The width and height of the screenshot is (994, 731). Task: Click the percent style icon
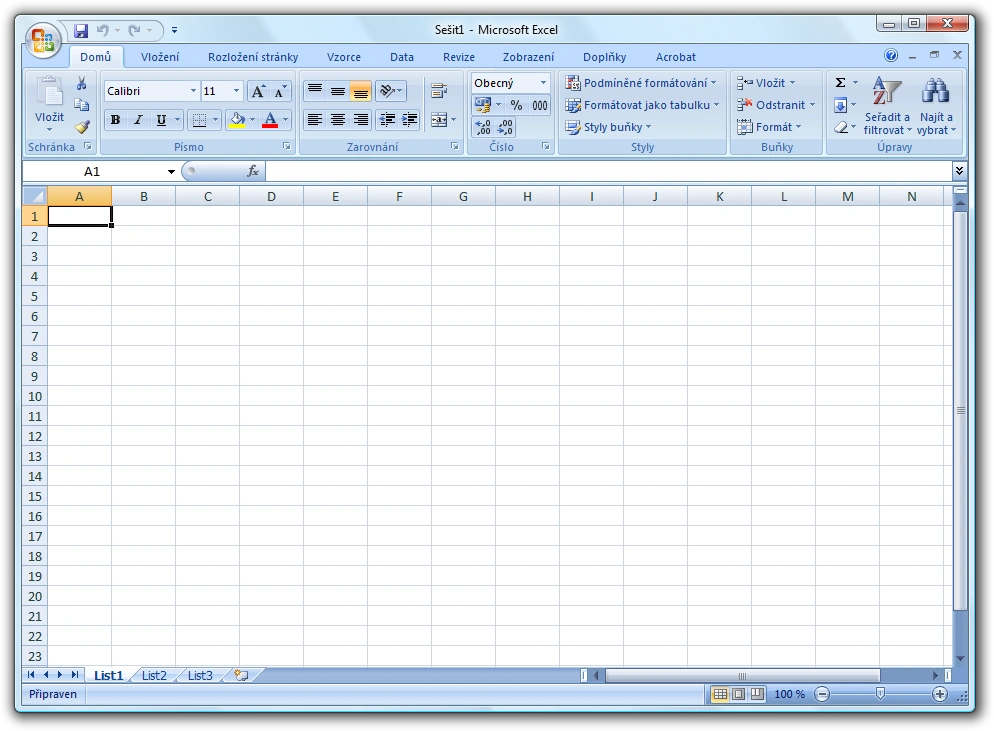coord(516,105)
